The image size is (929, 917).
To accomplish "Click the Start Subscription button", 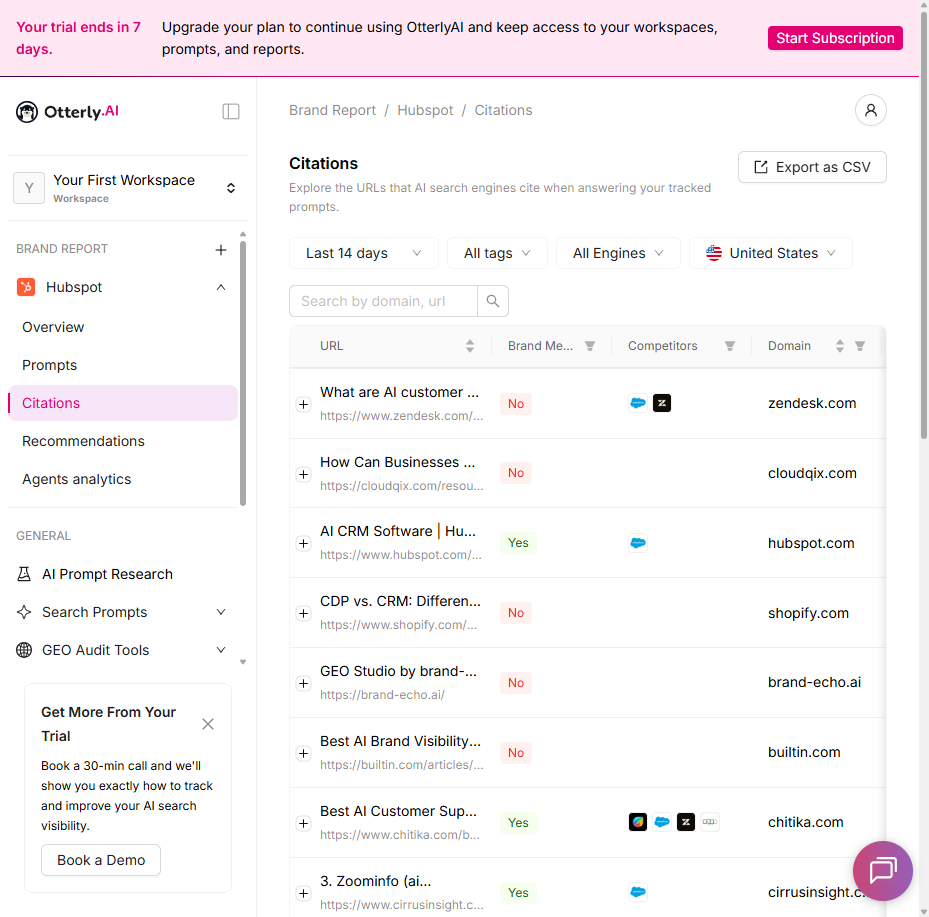I will click(x=835, y=38).
